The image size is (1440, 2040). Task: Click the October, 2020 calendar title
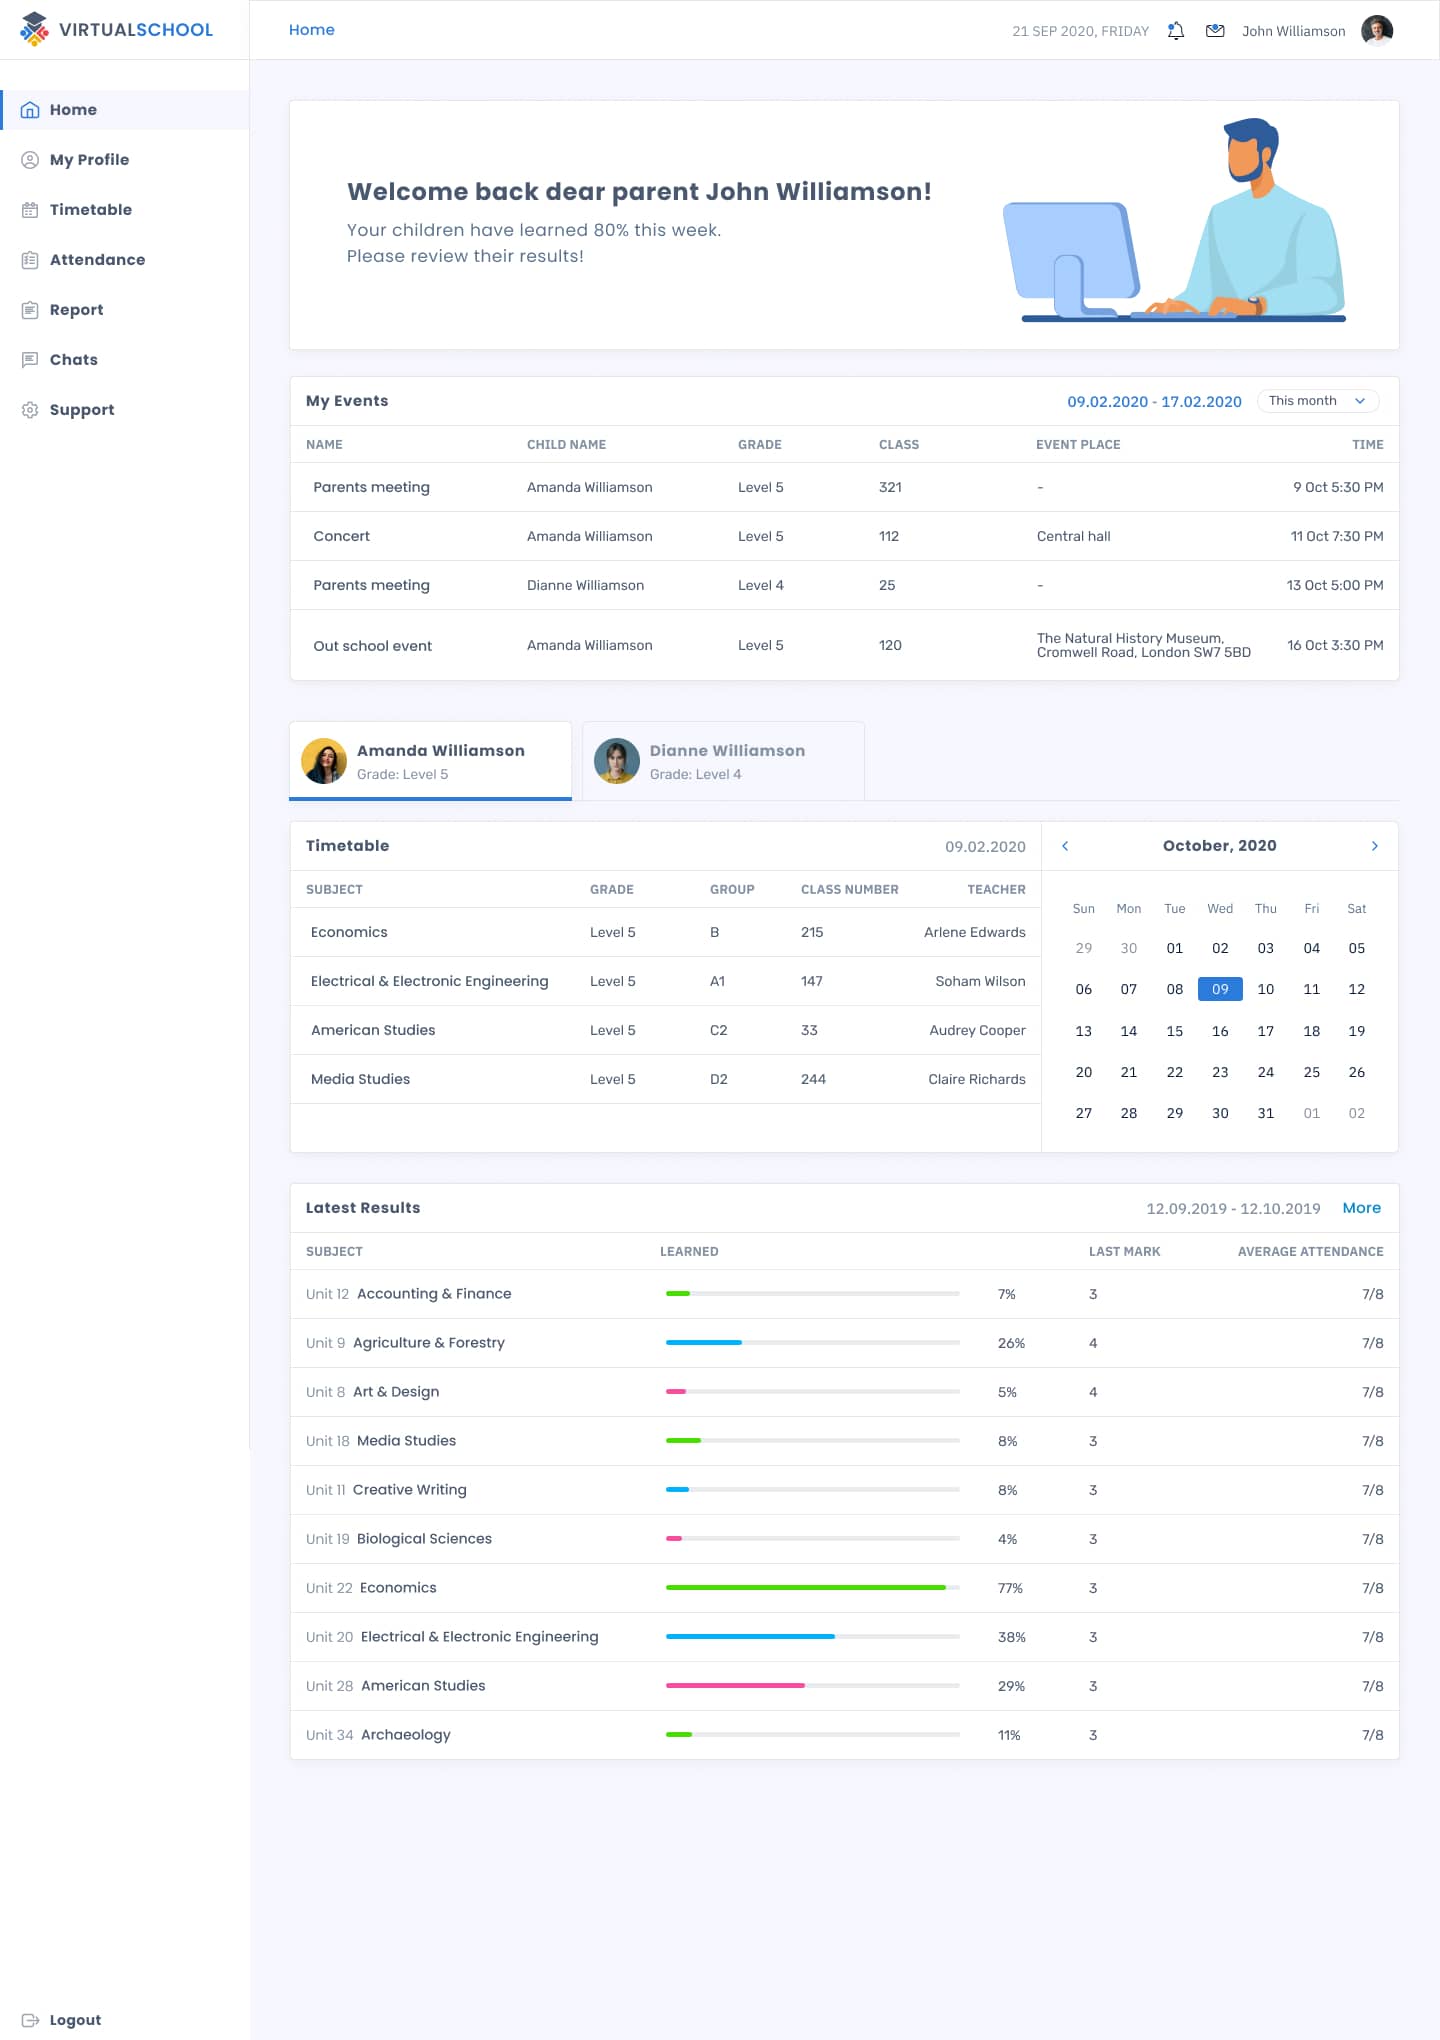pyautogui.click(x=1220, y=846)
